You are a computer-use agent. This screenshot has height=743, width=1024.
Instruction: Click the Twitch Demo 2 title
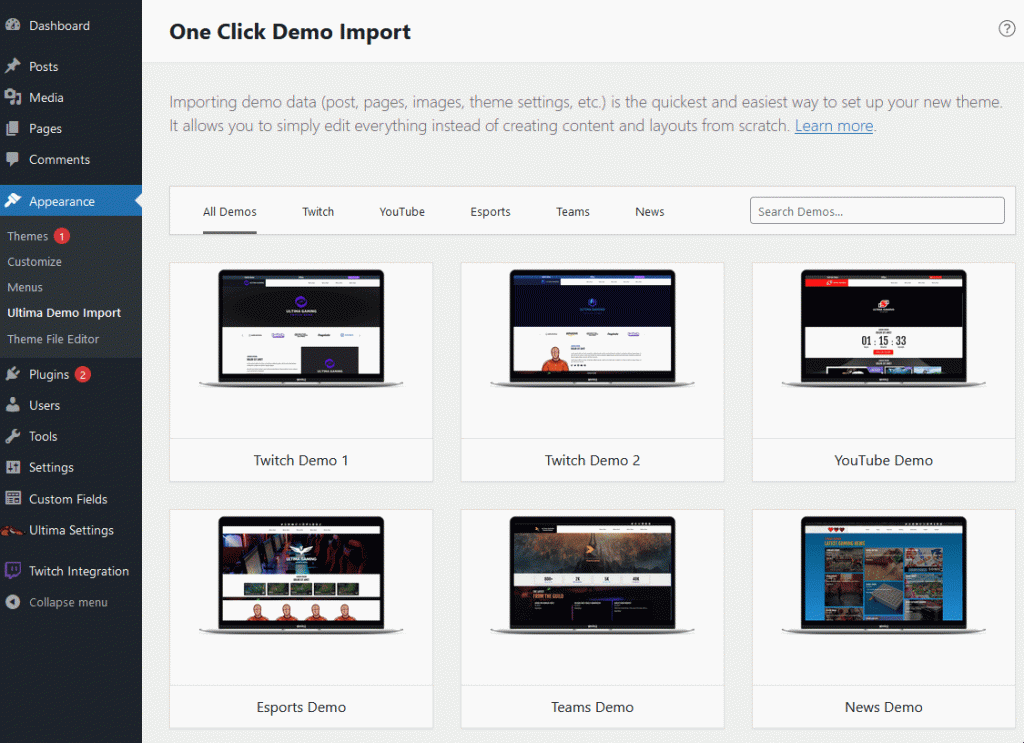[592, 460]
